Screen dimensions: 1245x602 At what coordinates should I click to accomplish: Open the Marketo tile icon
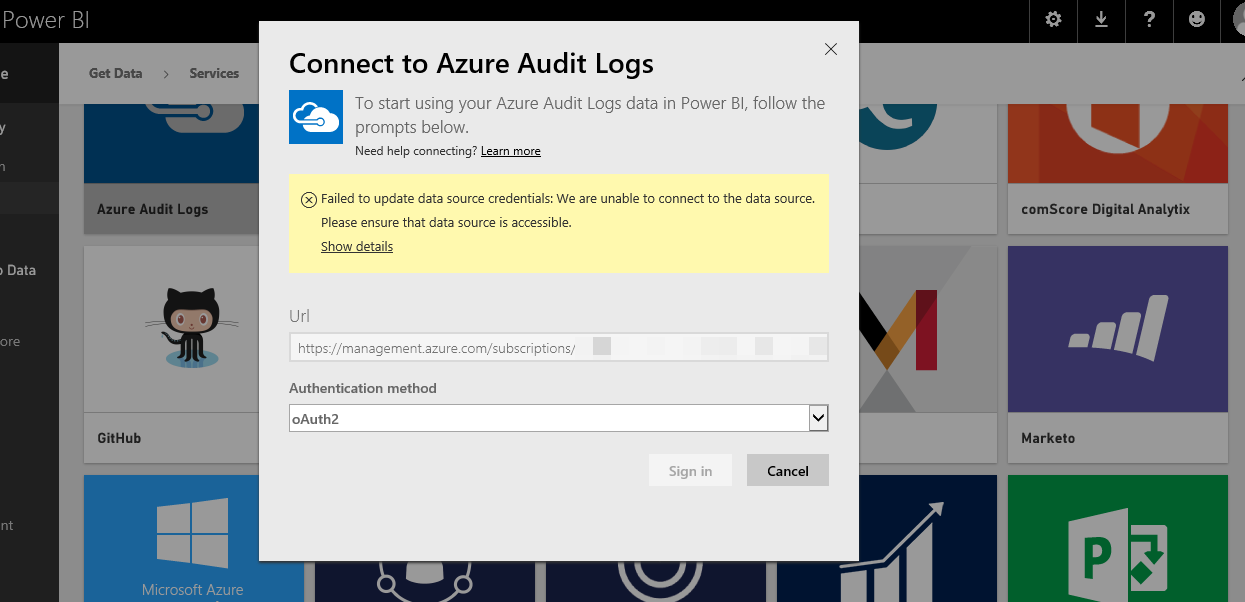click(x=1117, y=329)
